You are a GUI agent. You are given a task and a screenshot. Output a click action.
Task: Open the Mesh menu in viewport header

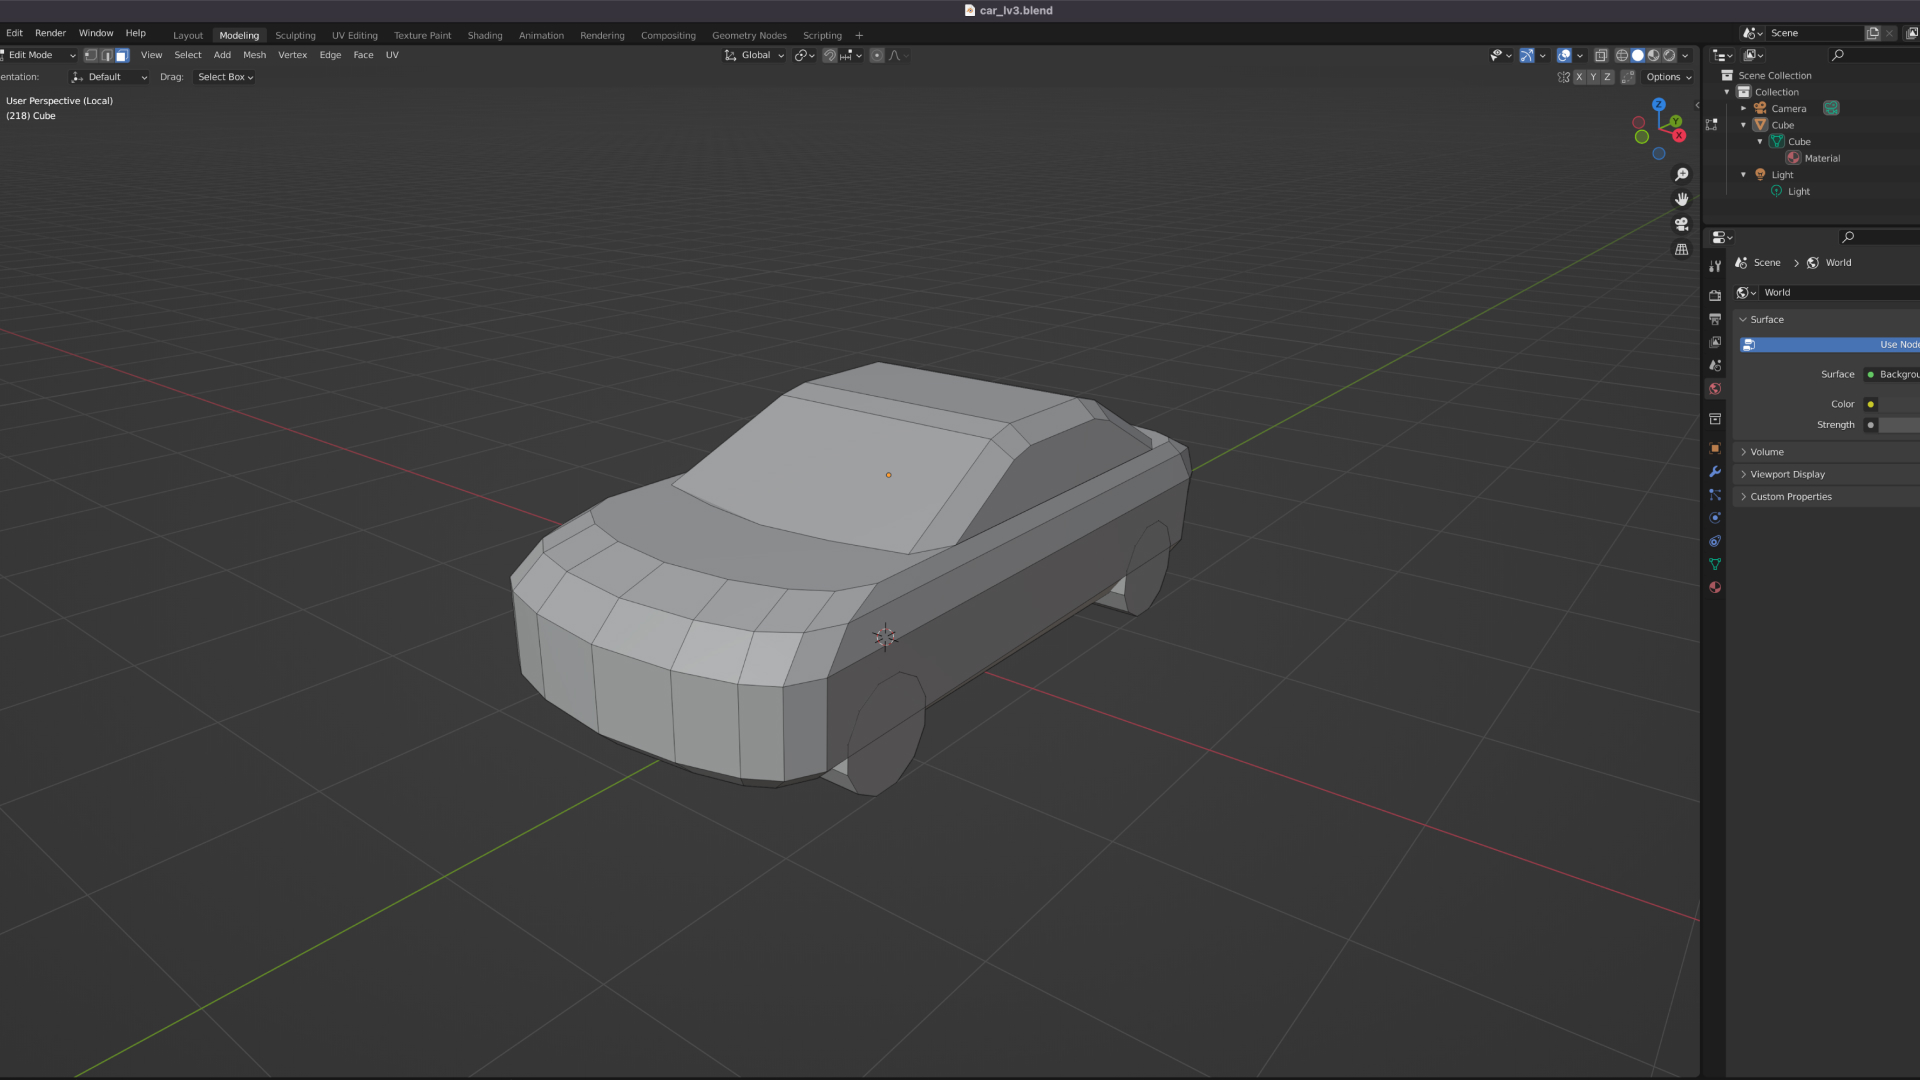pyautogui.click(x=254, y=55)
